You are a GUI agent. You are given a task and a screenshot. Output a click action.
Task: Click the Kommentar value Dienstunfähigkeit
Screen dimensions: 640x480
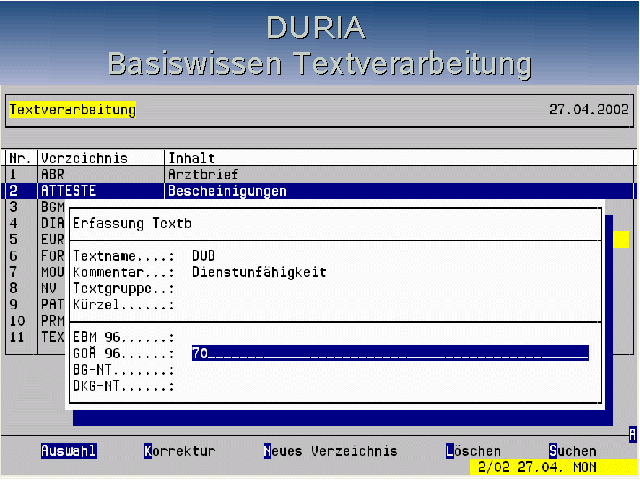(x=259, y=272)
